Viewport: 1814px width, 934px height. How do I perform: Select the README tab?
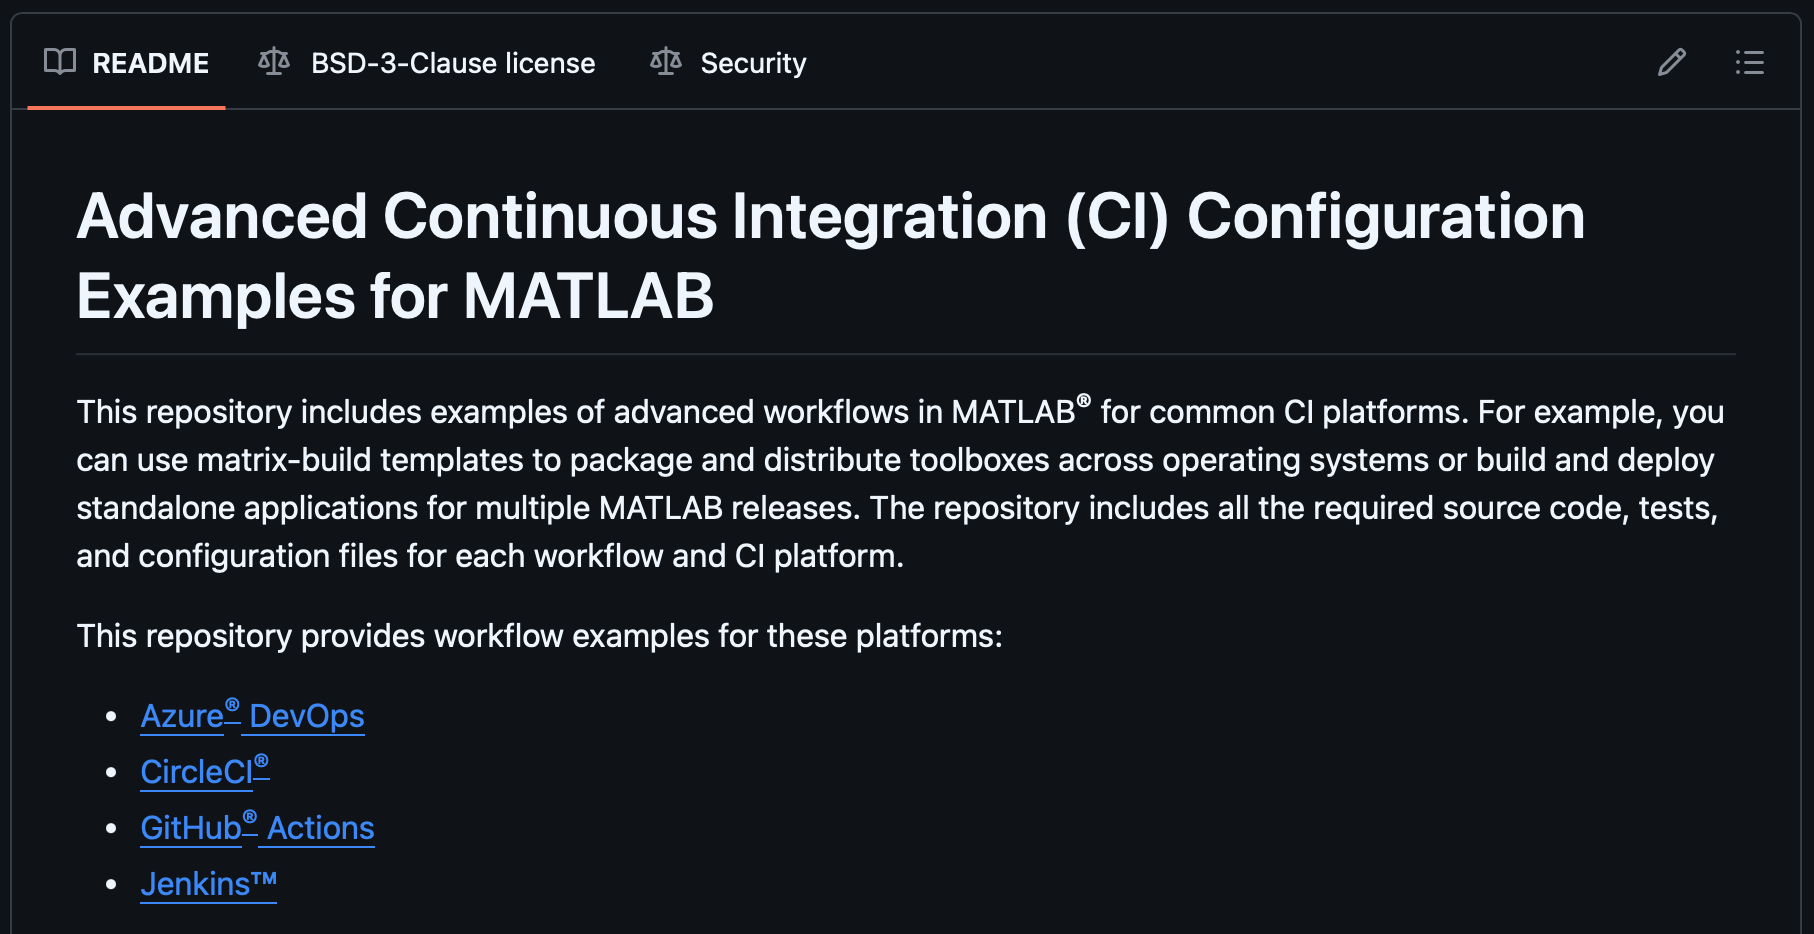(x=150, y=63)
